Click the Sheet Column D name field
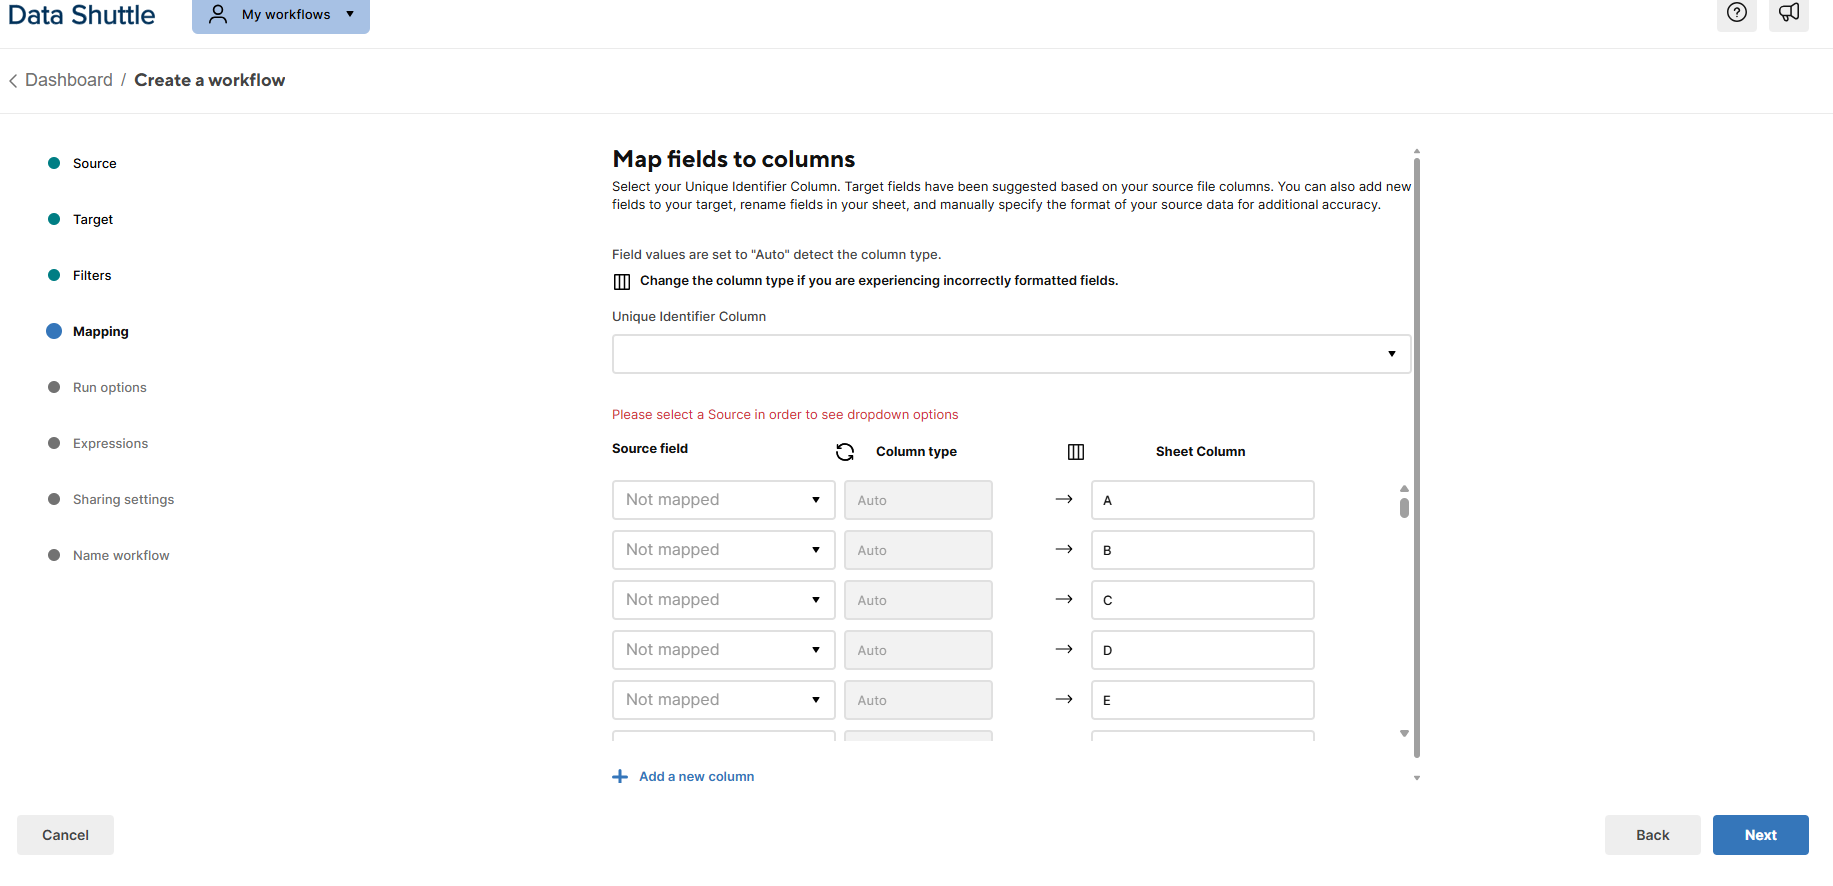Screen dimensions: 1833x886 (x=1202, y=650)
